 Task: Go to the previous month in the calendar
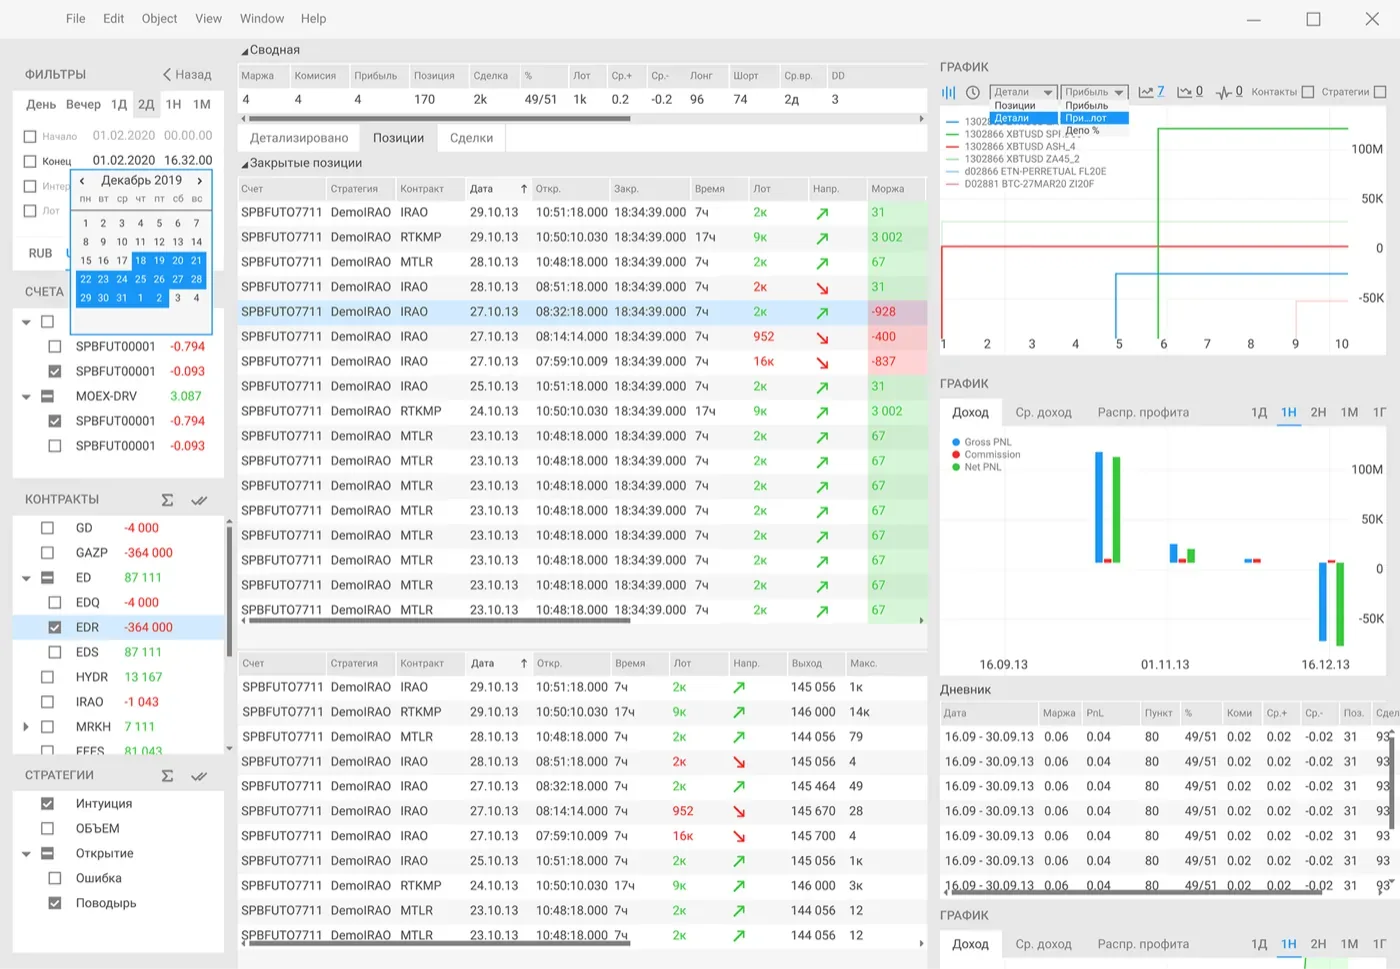82,181
